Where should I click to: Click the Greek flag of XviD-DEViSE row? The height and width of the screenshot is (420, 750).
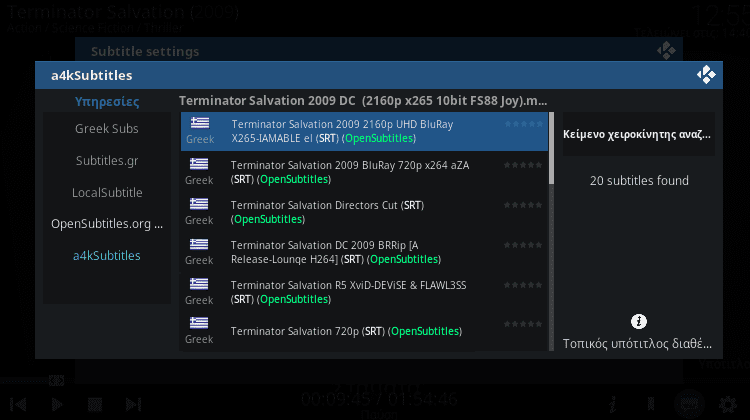point(199,284)
